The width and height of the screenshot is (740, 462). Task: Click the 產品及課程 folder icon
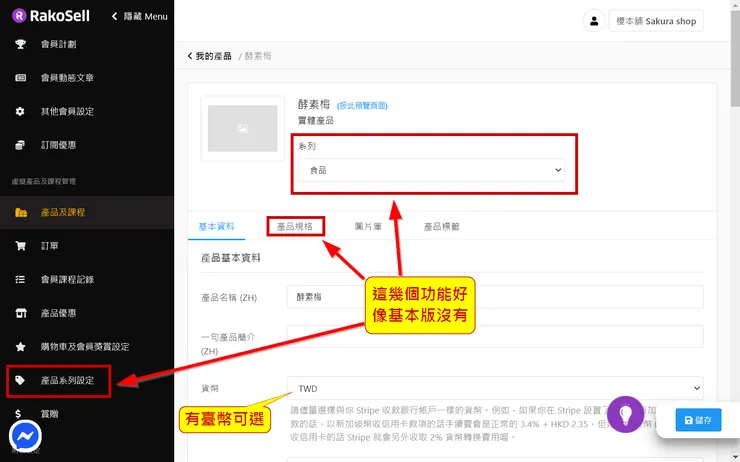coord(21,212)
